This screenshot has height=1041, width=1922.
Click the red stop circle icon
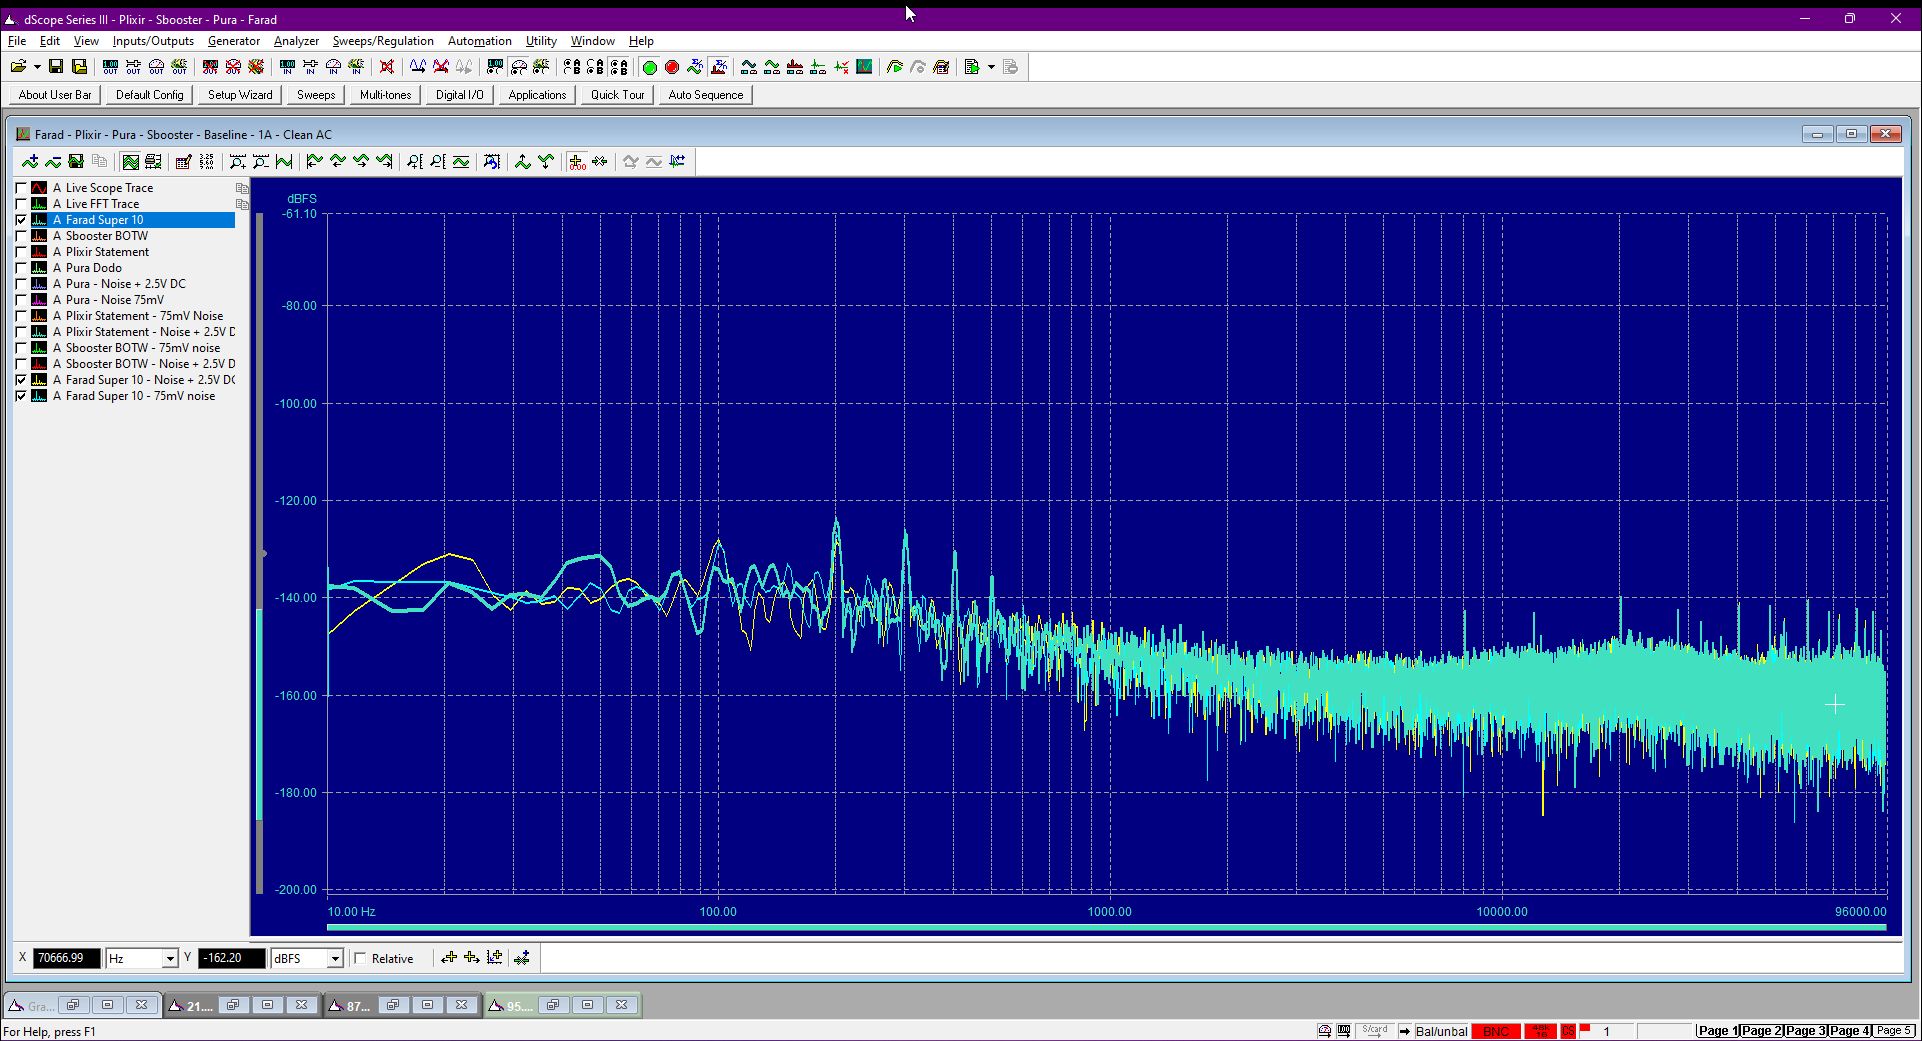coord(672,67)
